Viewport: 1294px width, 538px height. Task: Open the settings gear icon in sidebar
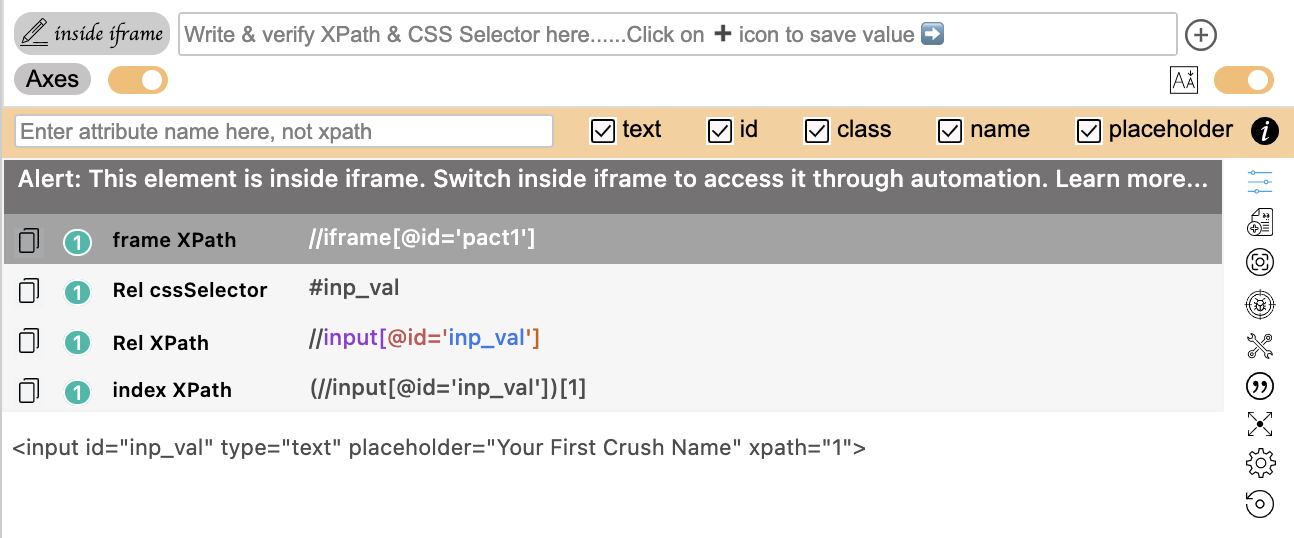click(1260, 463)
